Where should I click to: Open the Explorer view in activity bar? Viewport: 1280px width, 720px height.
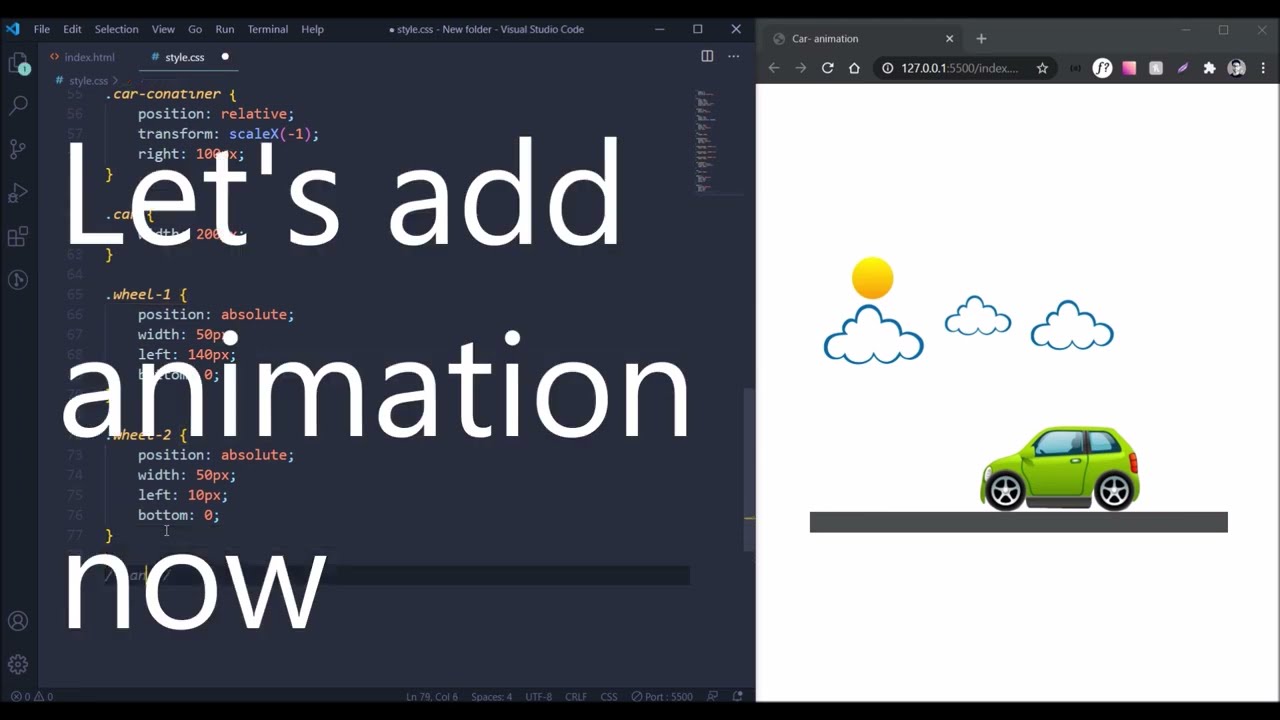click(x=18, y=65)
